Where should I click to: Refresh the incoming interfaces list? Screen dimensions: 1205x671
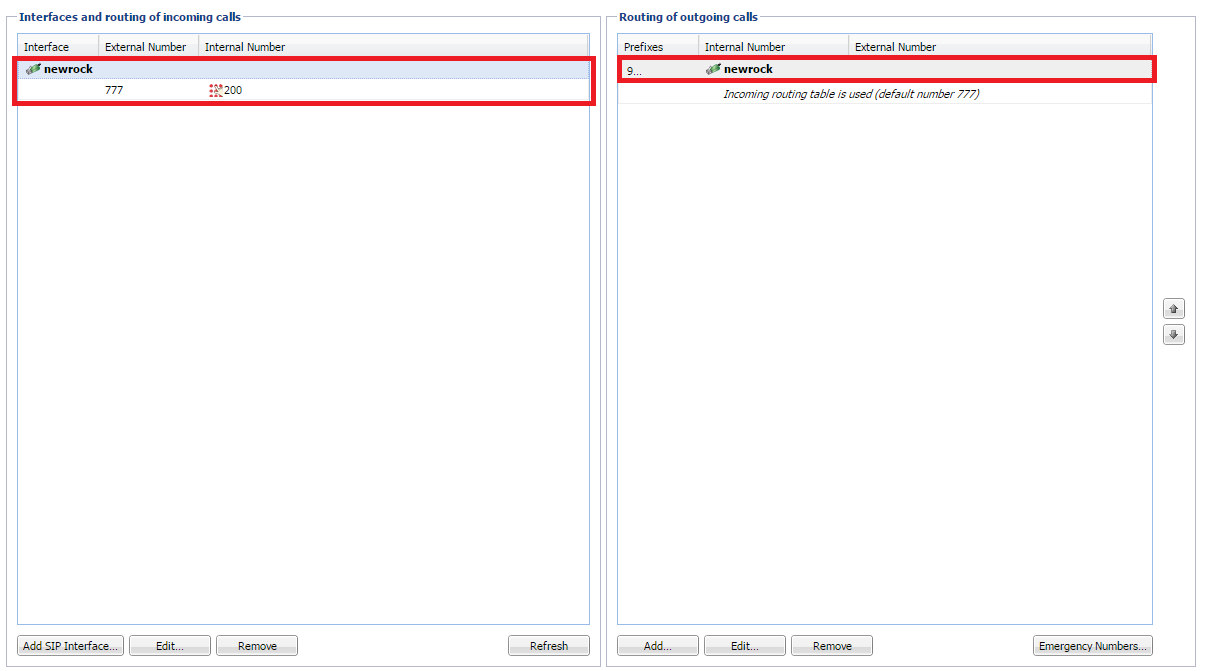coord(548,646)
